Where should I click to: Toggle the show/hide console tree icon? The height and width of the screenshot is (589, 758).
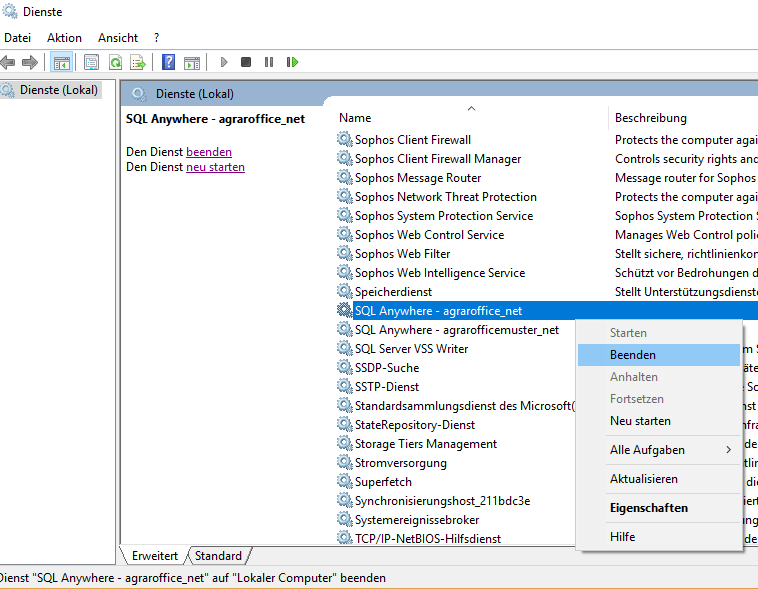tap(62, 62)
